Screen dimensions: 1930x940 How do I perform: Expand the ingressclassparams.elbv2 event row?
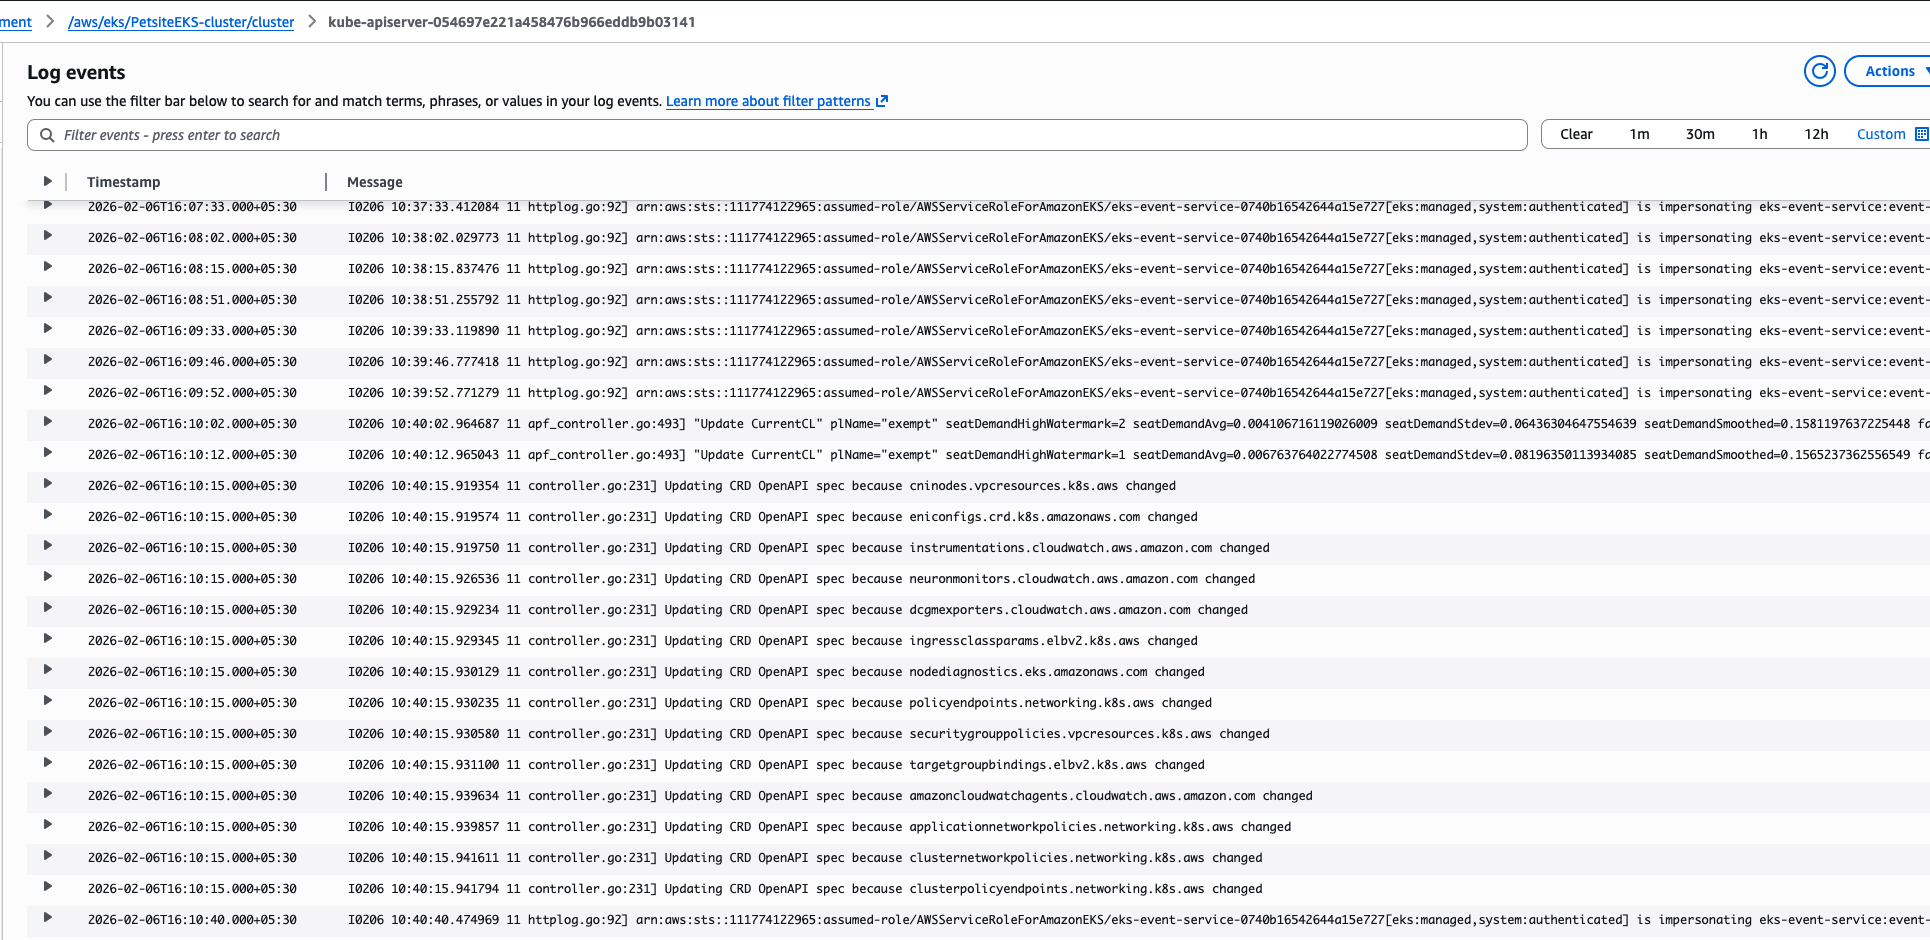click(x=47, y=639)
